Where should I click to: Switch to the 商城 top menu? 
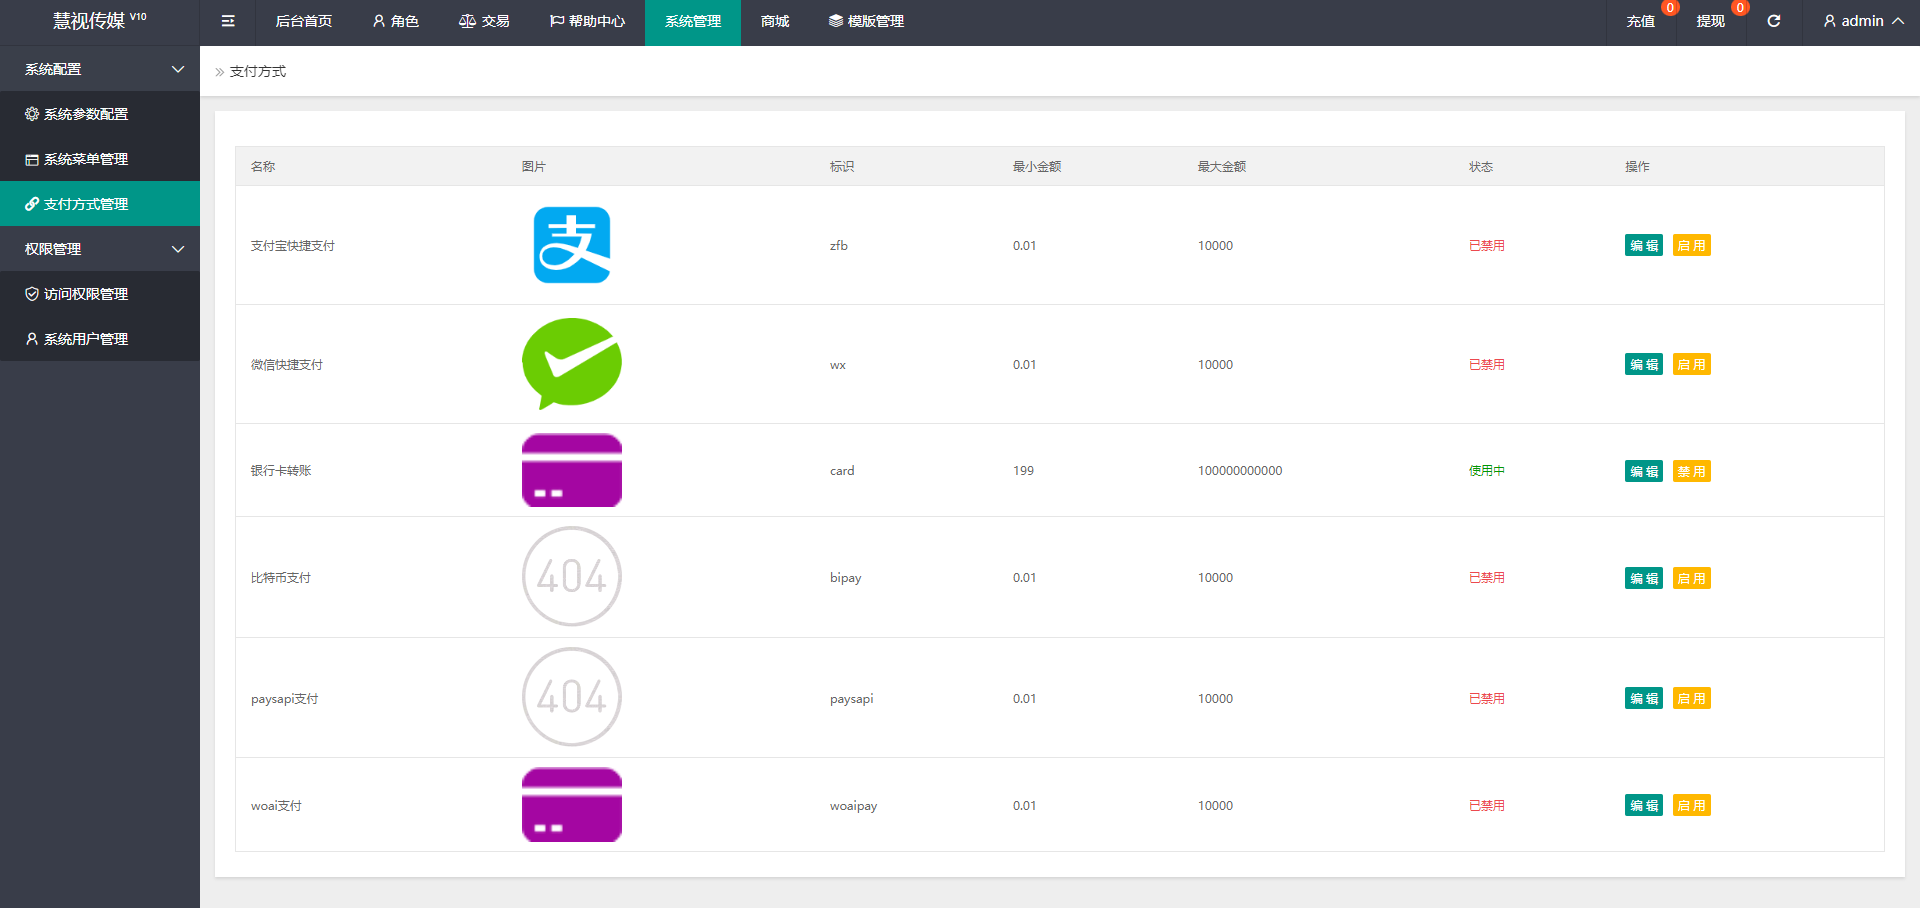775,21
